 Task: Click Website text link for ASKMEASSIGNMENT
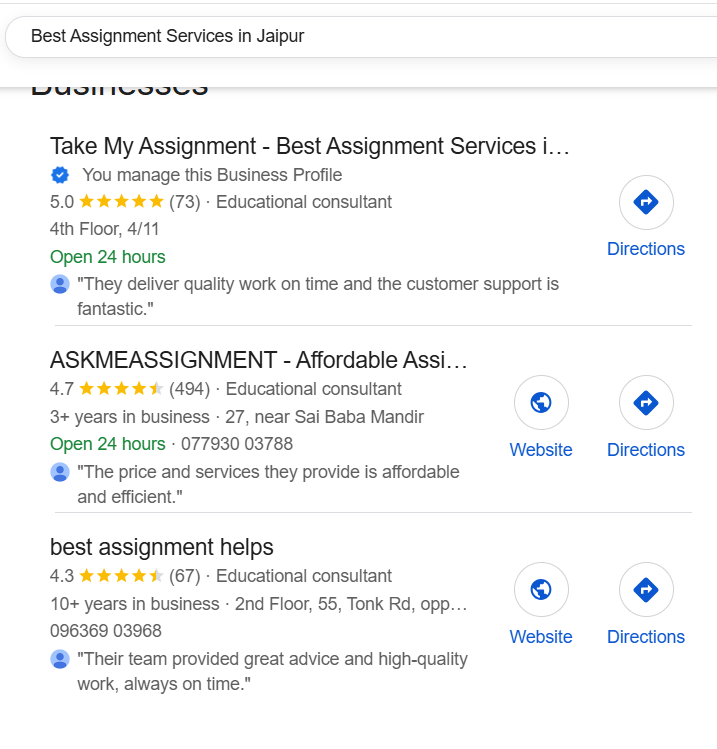pos(541,450)
